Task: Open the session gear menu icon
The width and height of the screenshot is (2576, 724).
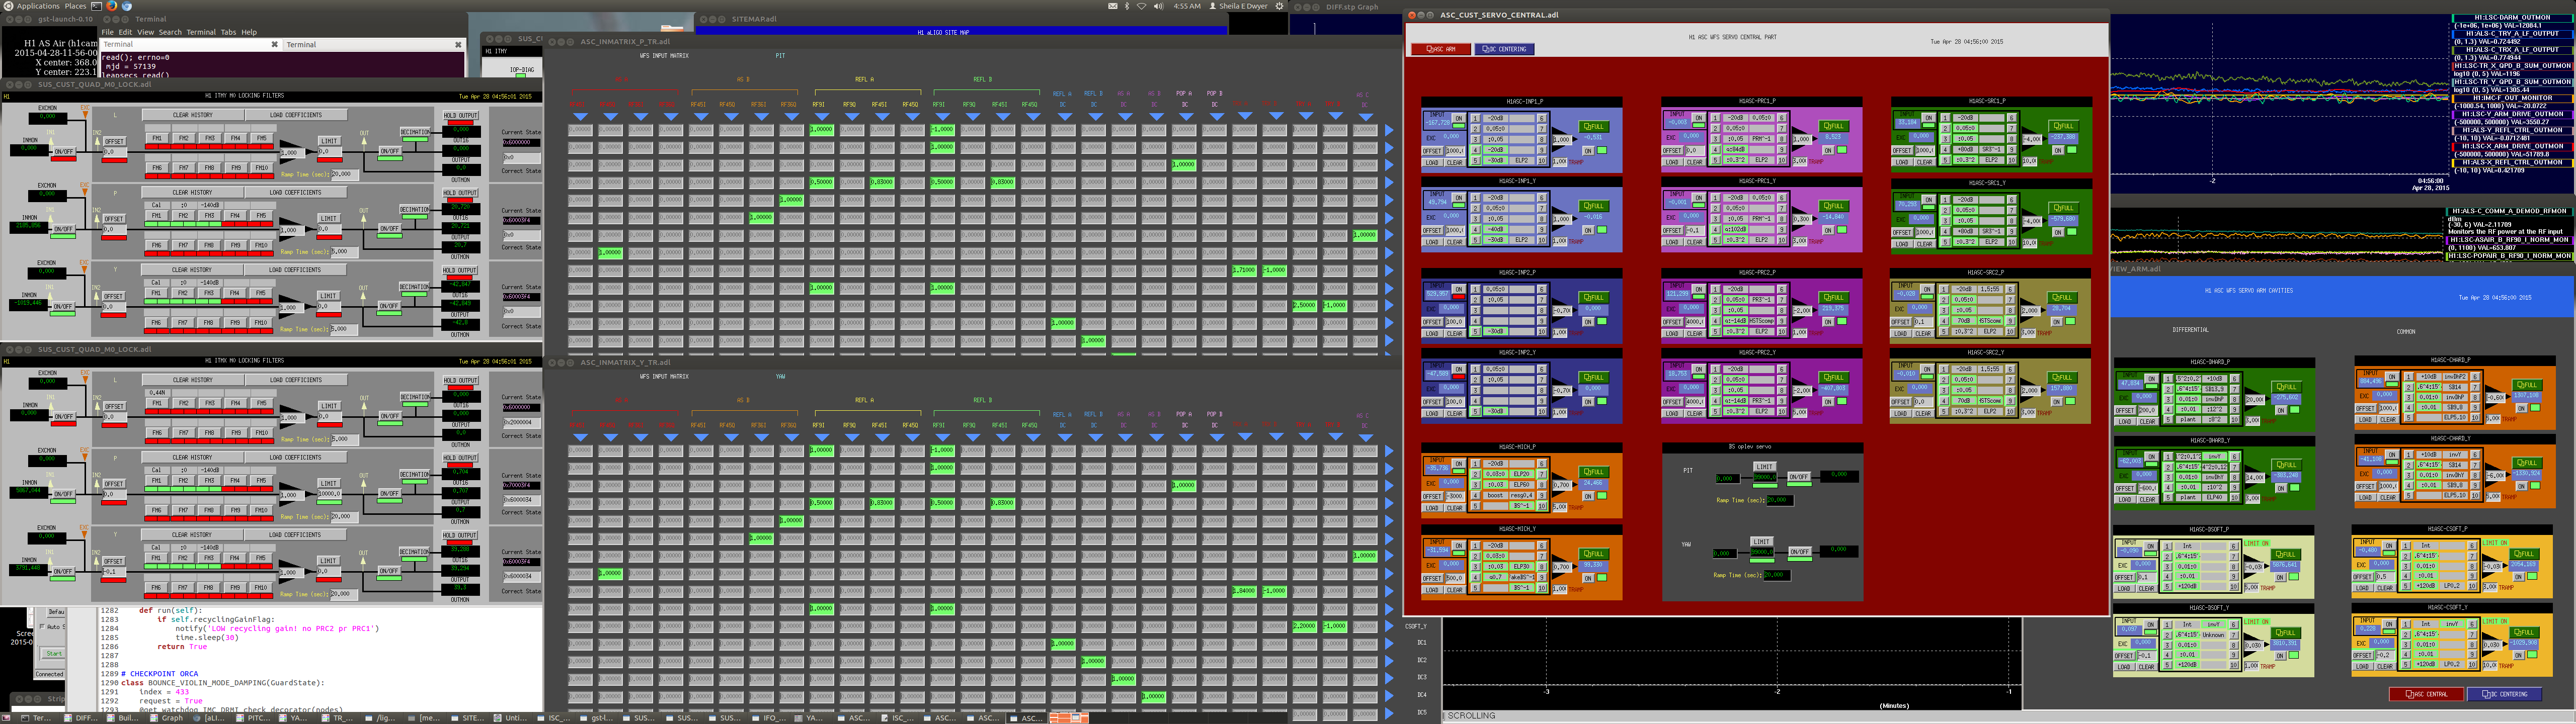Action: coord(1279,6)
